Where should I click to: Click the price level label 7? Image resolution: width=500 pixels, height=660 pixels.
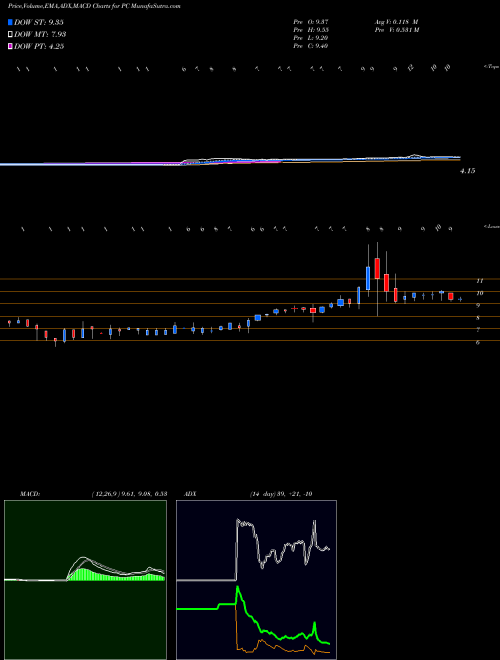coord(478,330)
